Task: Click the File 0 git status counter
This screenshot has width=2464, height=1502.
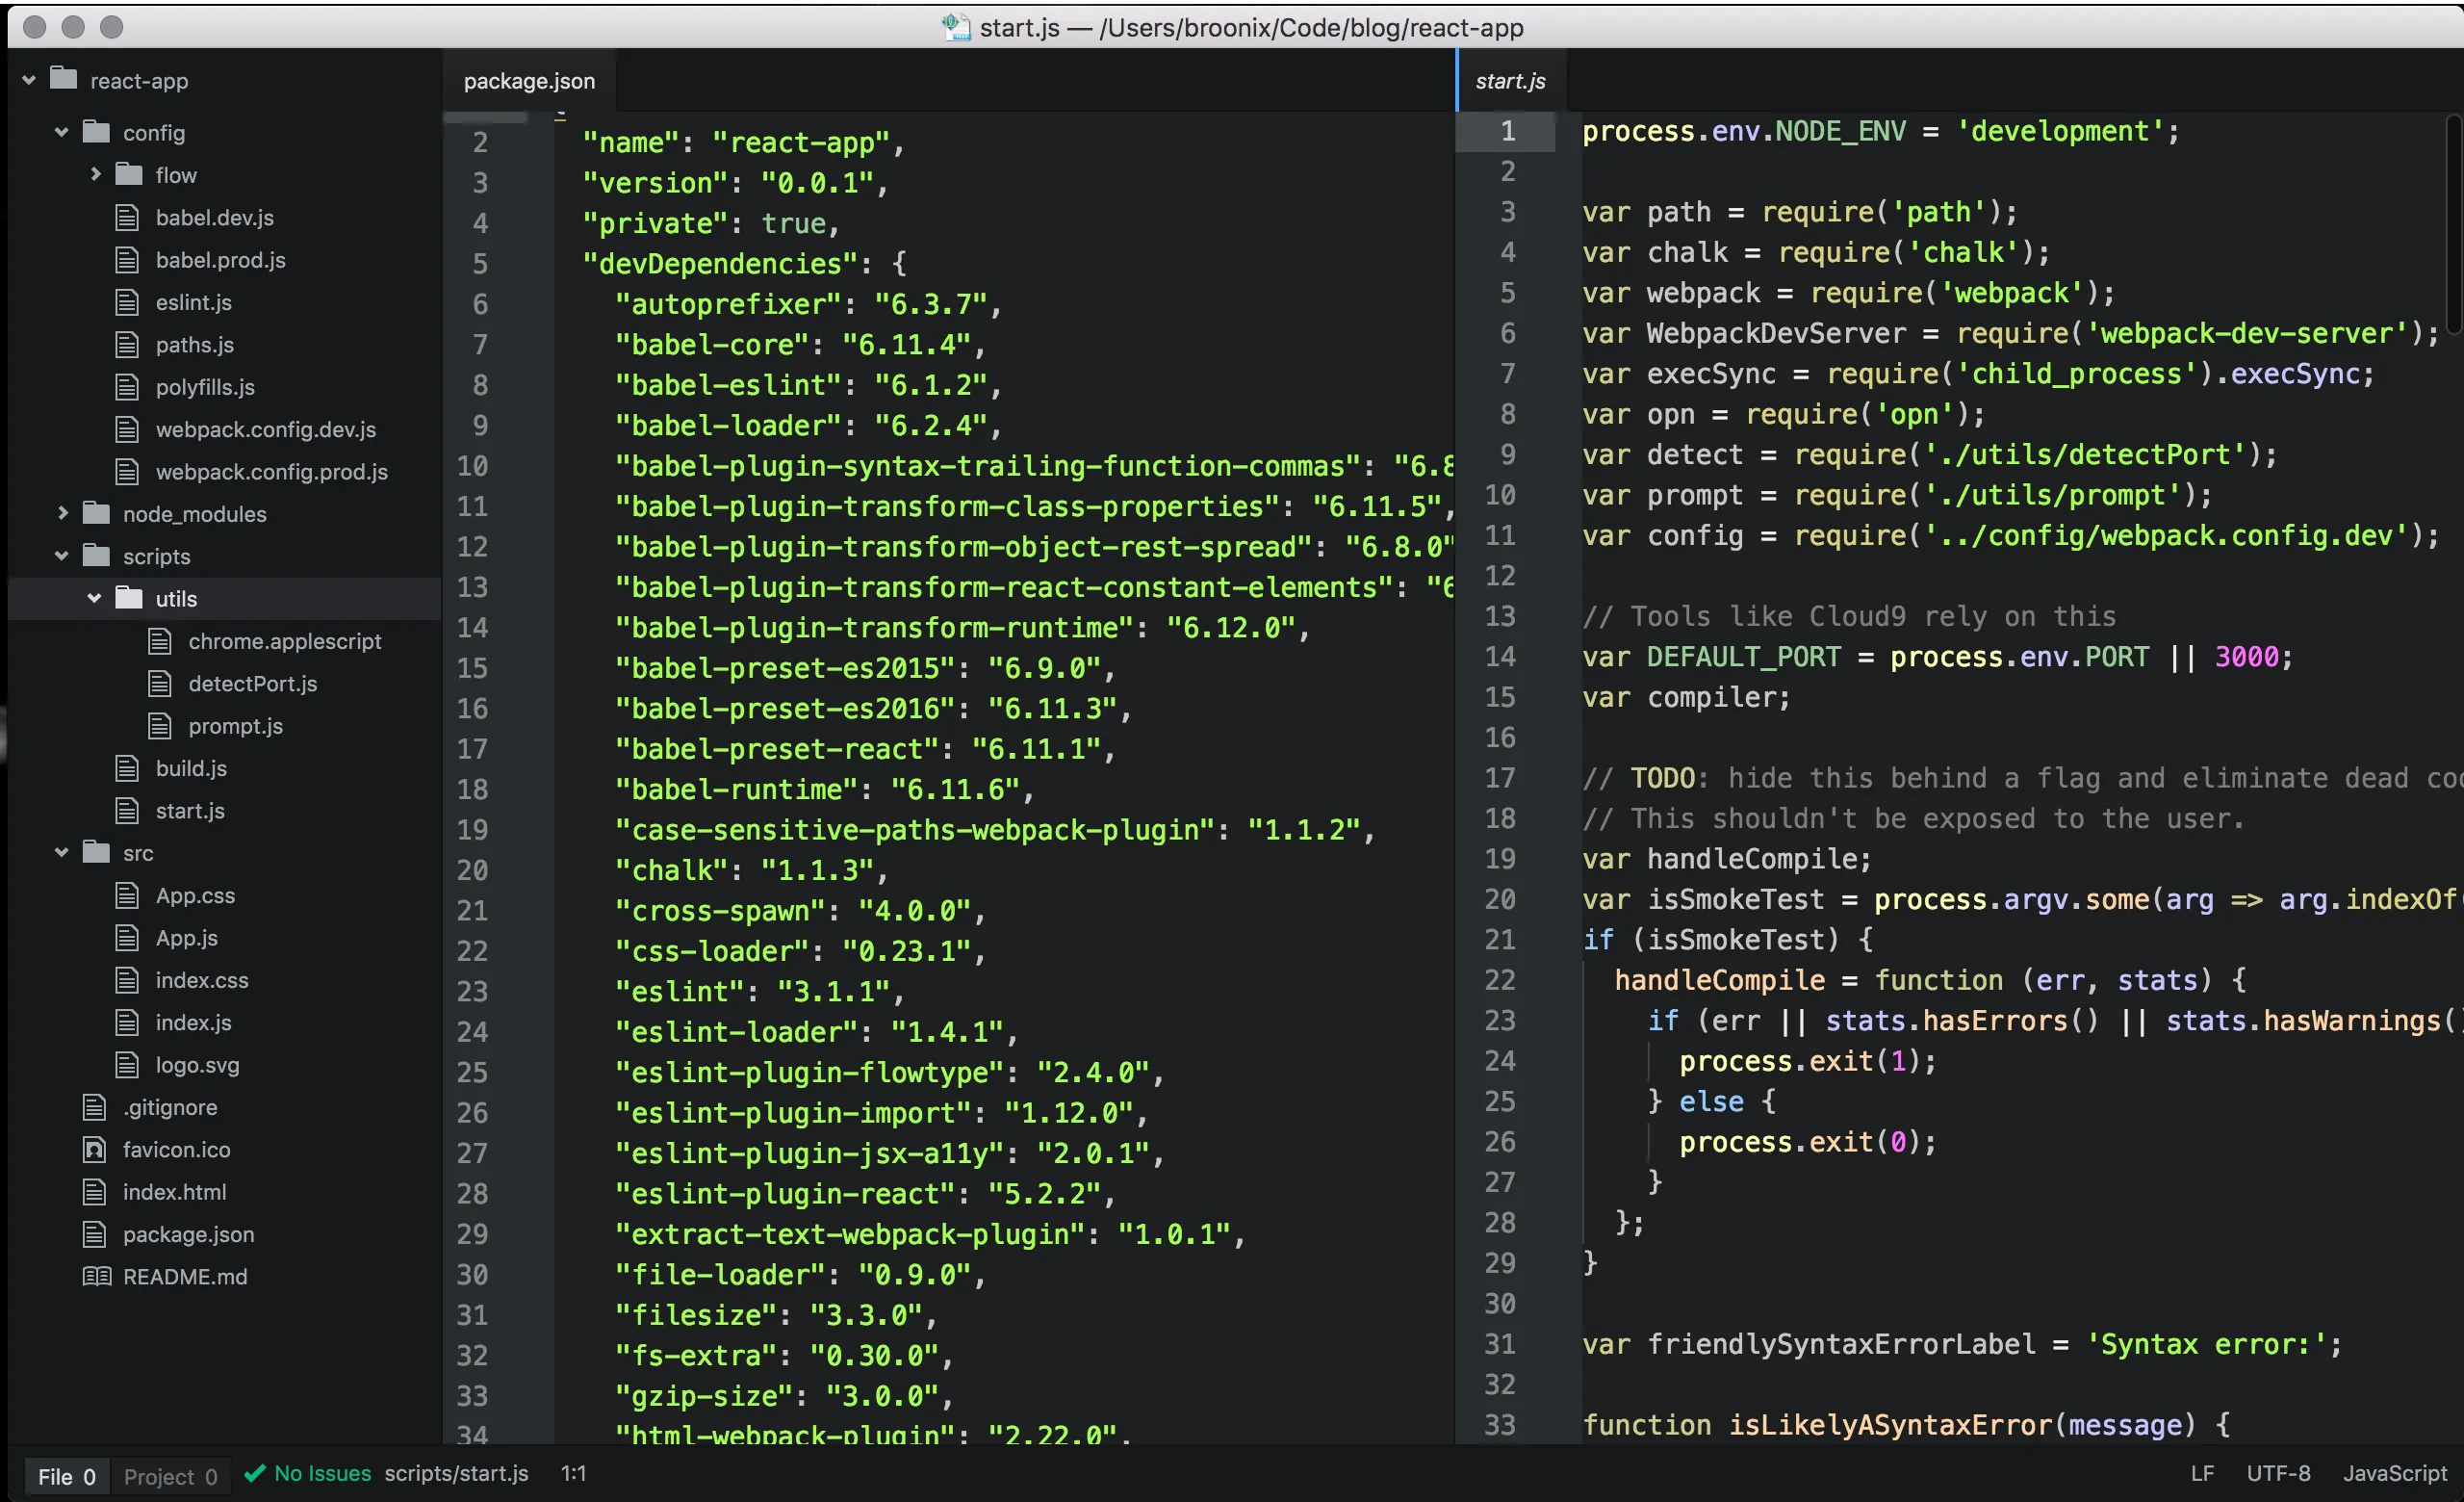Action: (x=66, y=1476)
